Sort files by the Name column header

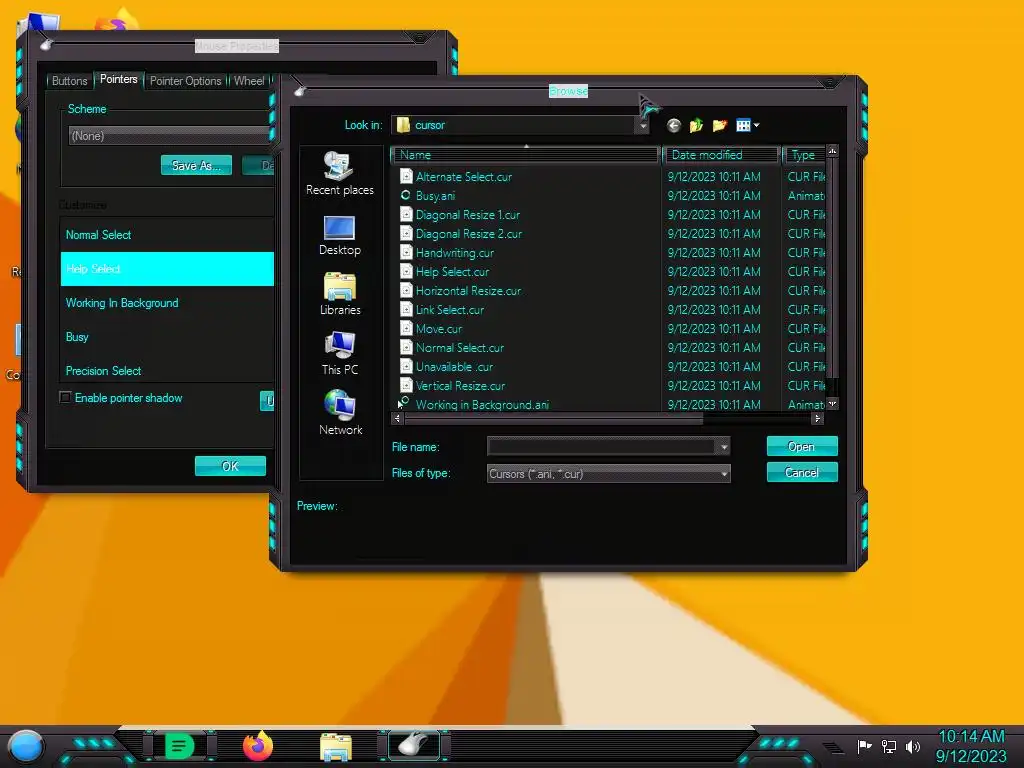click(x=526, y=155)
